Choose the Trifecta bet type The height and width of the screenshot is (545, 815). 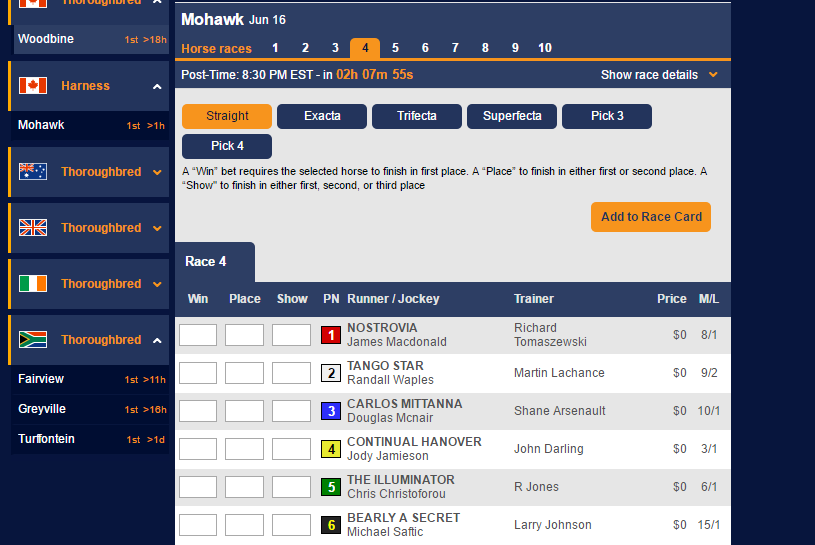[417, 116]
